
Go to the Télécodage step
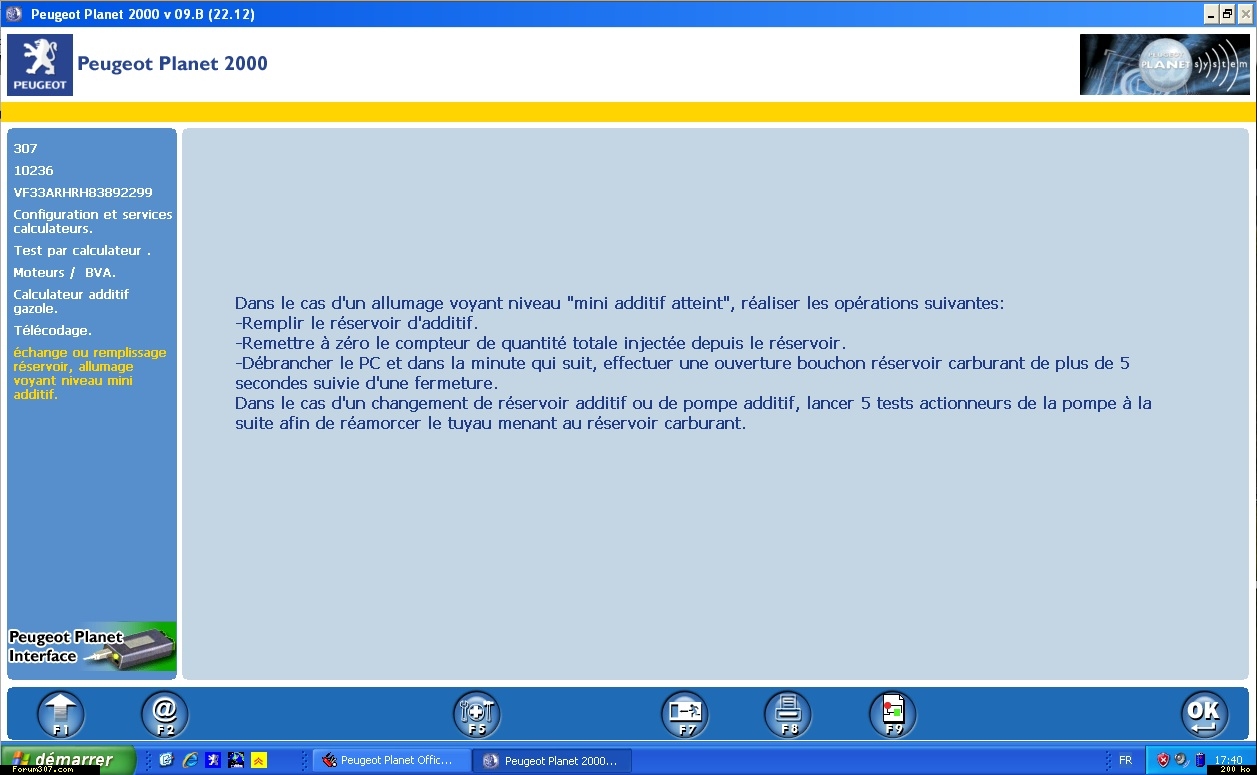[52, 331]
